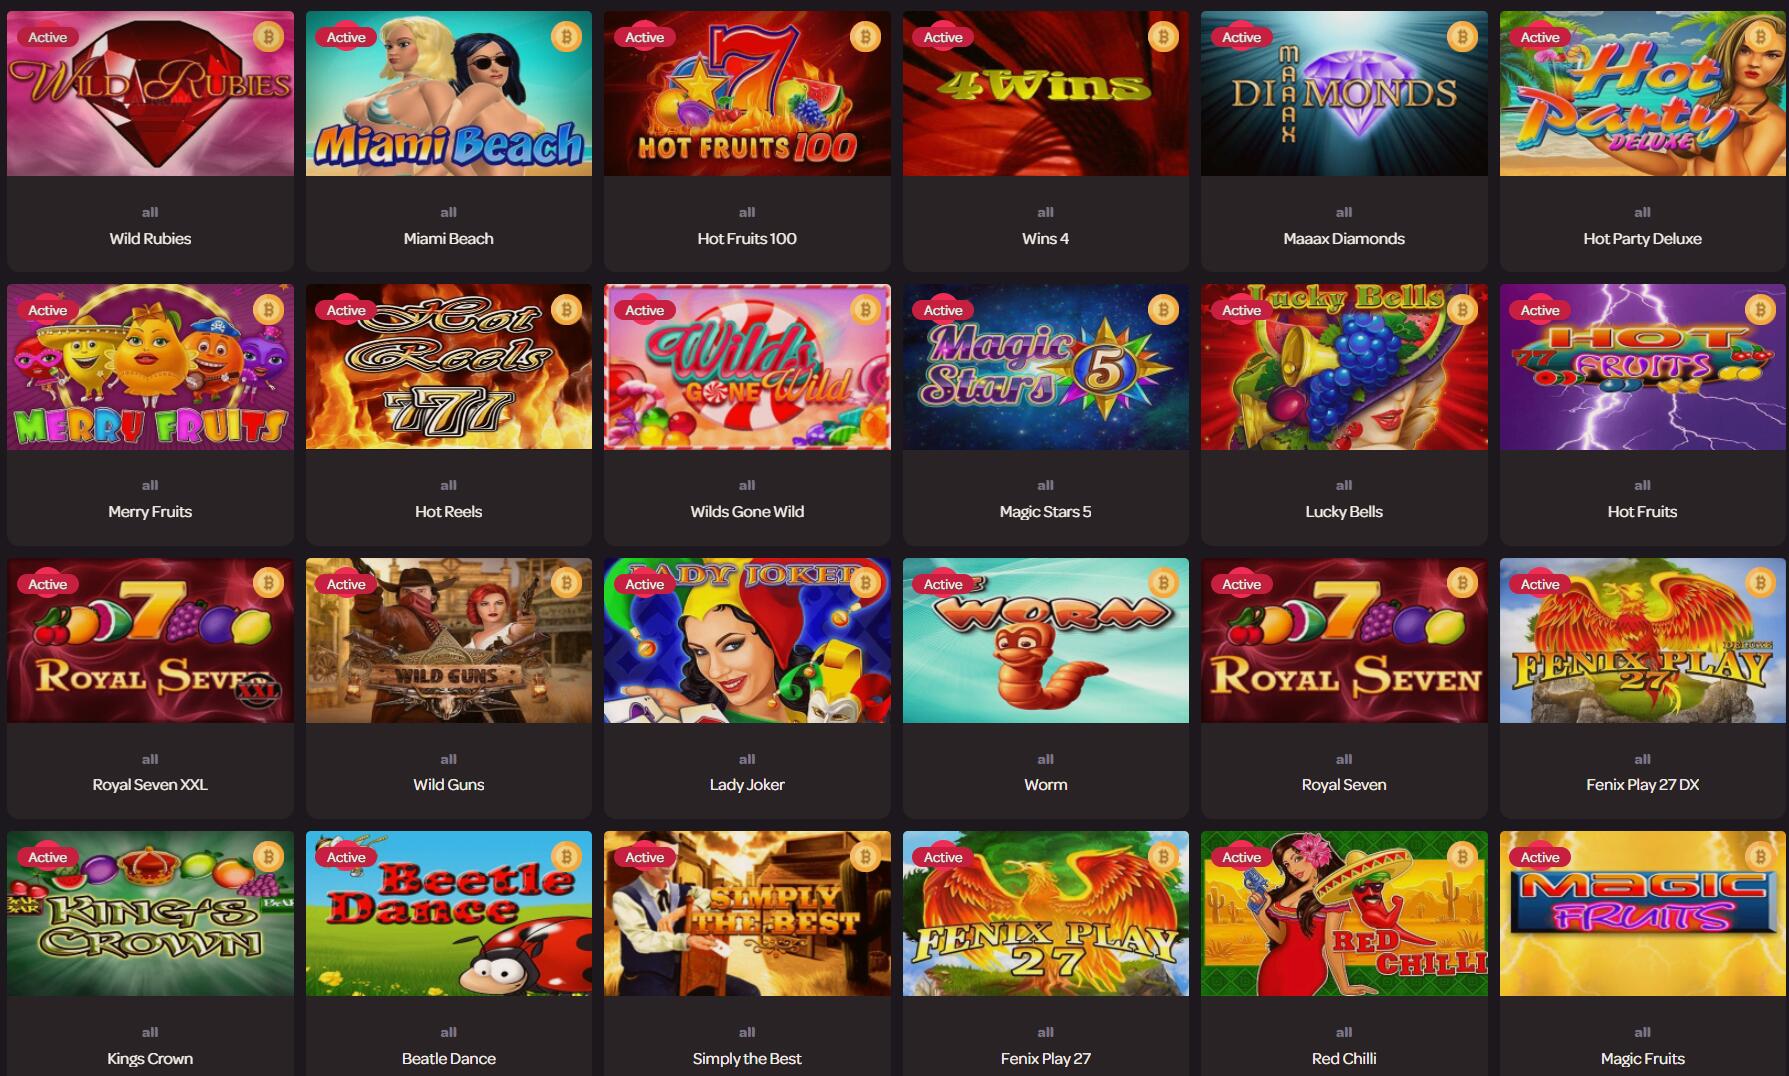Select the Bitcoin icon on Worm game
The width and height of the screenshot is (1789, 1076).
pyautogui.click(x=1163, y=584)
